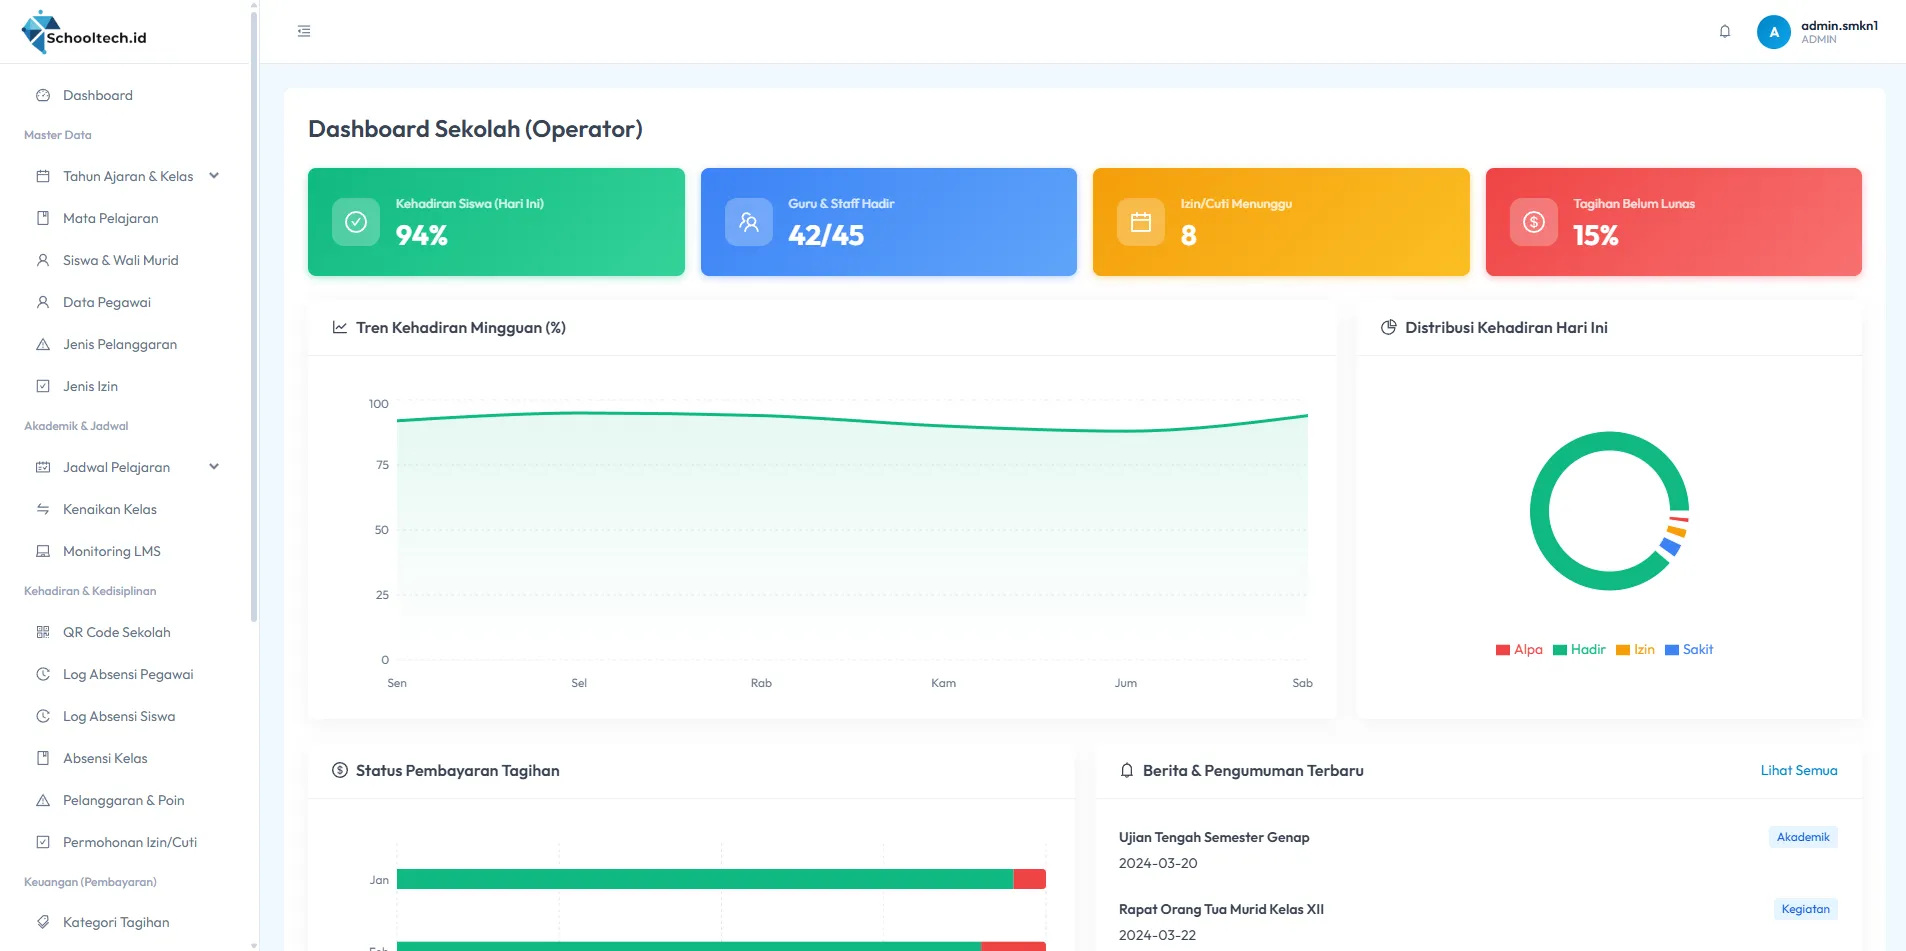Click the Kenaikan Kelas swap arrows icon
Screen dimensions: 1906x951
click(43, 510)
